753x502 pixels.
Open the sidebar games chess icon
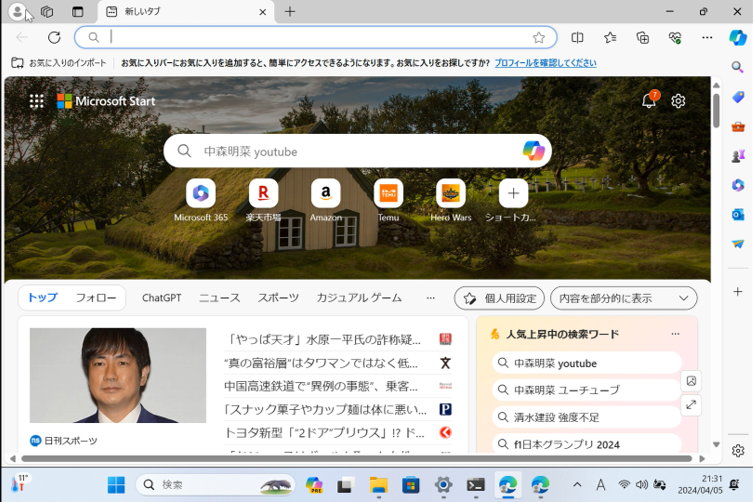pos(738,156)
